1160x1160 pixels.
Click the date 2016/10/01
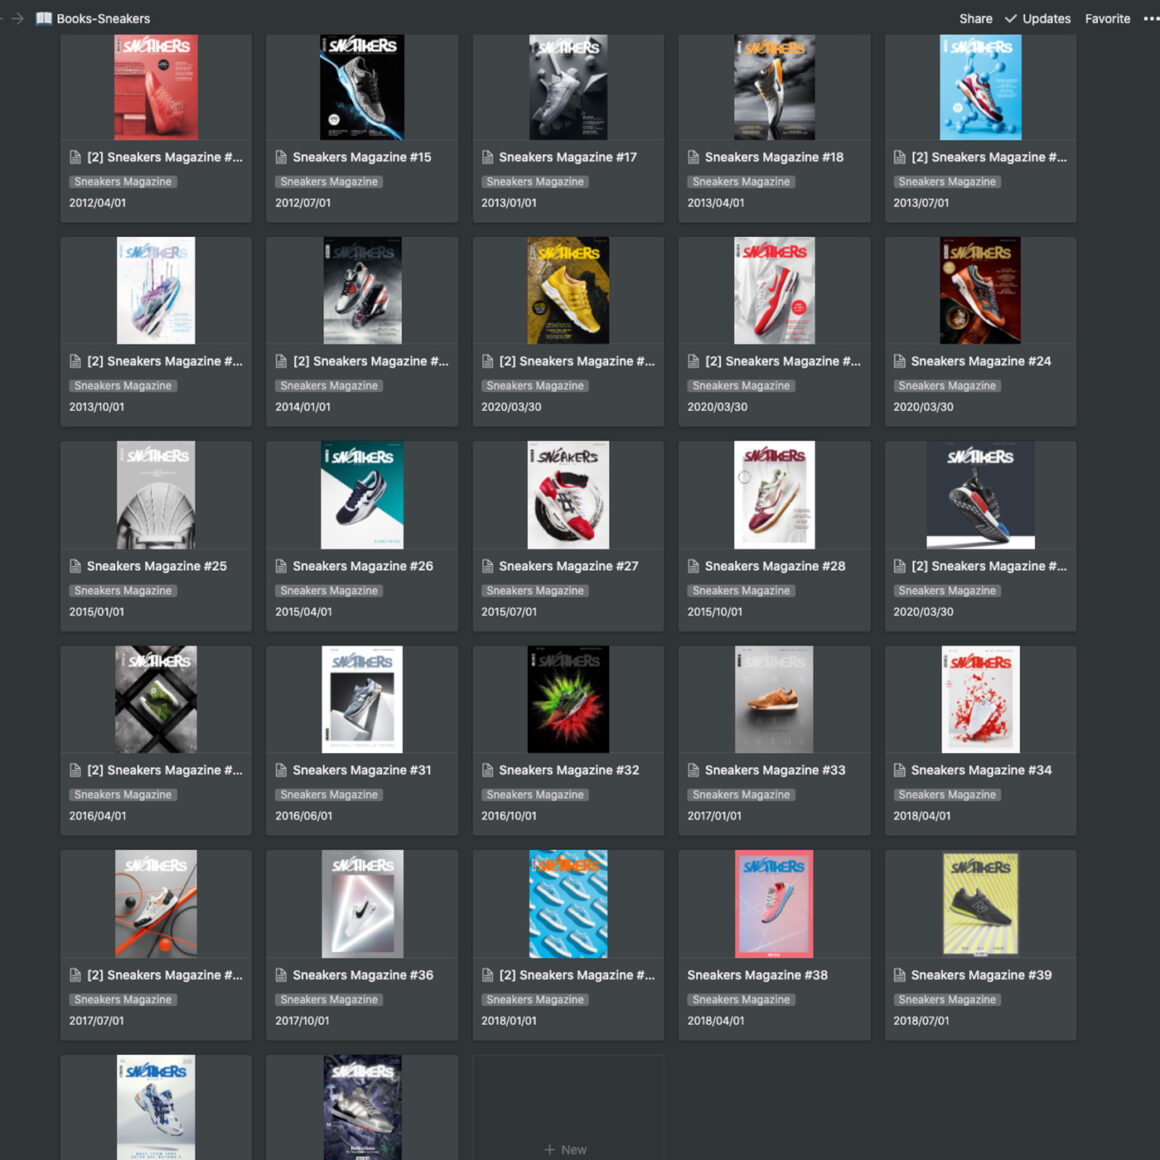509,817
